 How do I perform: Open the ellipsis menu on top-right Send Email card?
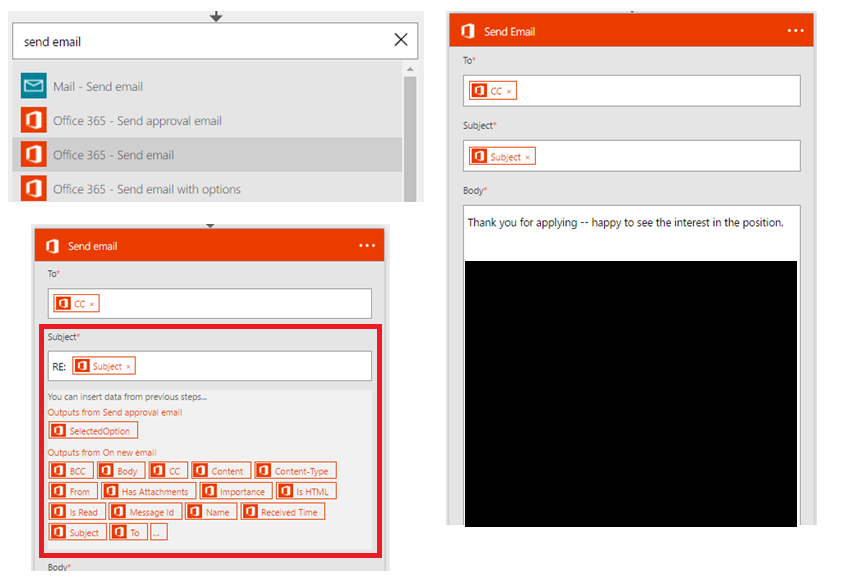795,31
